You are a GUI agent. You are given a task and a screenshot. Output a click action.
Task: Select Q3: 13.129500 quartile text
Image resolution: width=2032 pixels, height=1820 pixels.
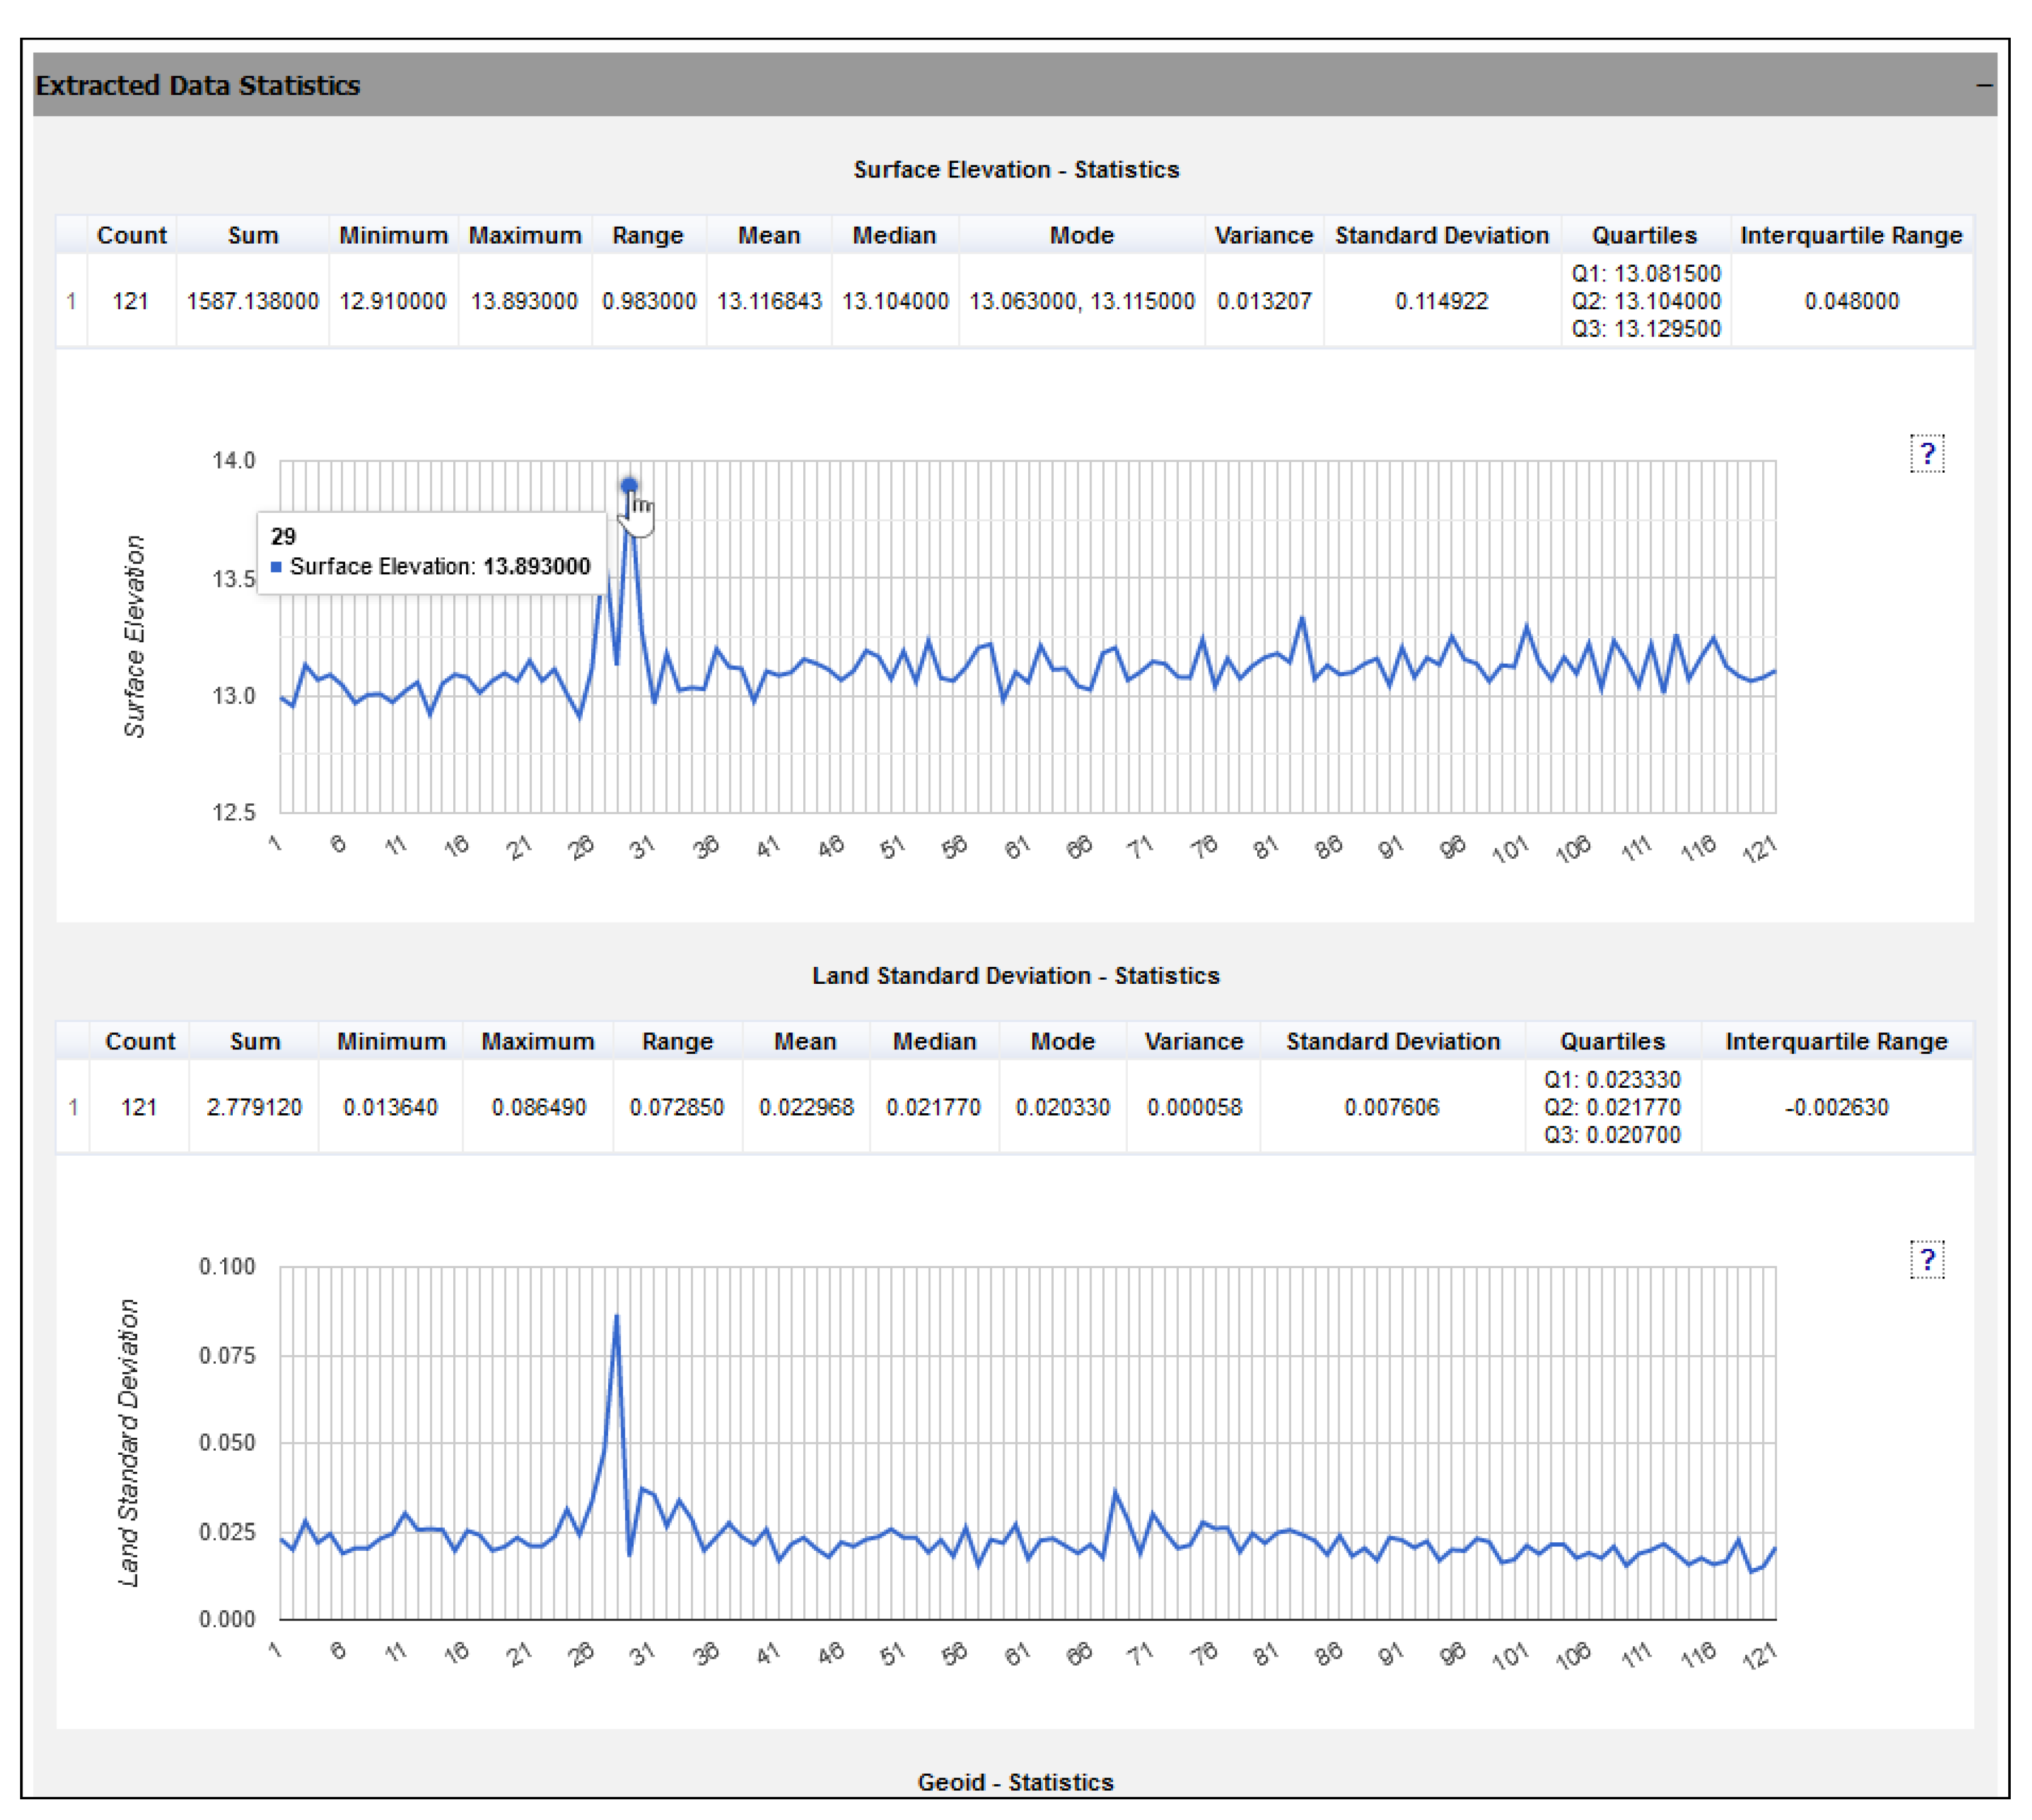(x=1646, y=328)
